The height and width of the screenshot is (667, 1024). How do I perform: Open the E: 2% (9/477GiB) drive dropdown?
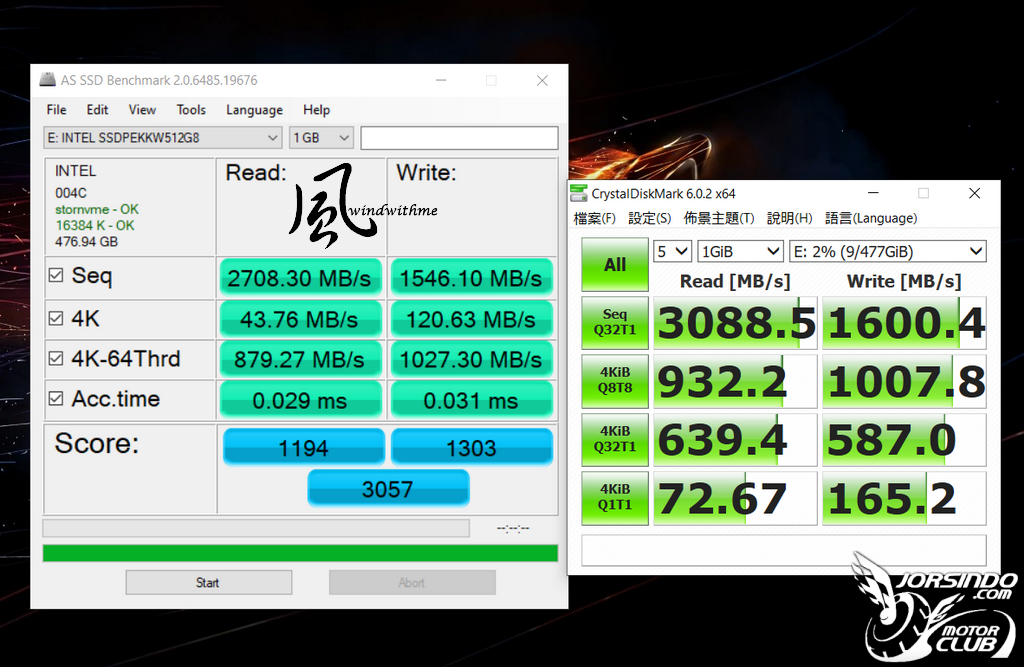tap(888, 252)
